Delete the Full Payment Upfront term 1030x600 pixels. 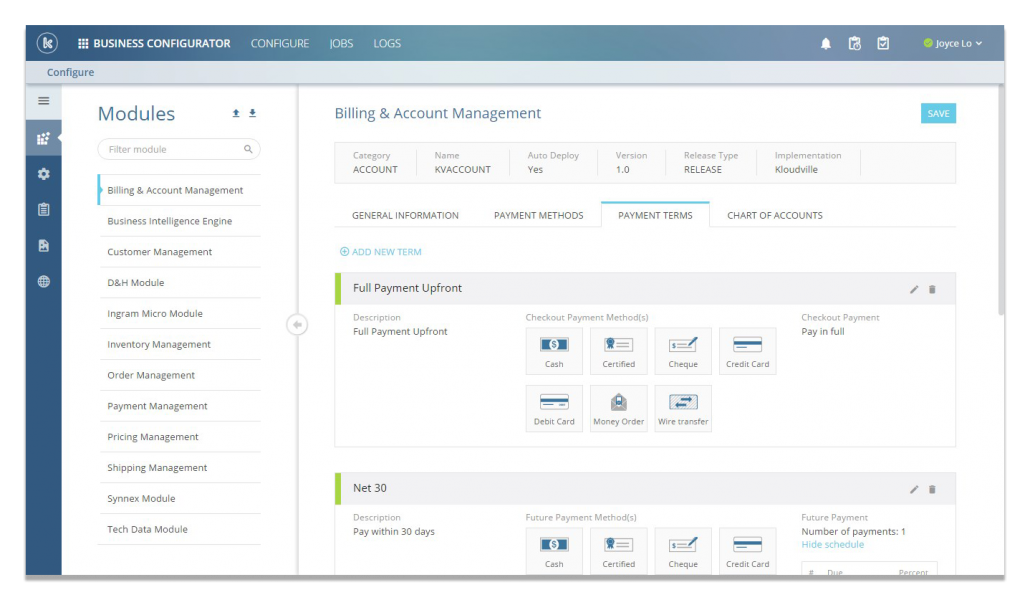click(x=932, y=289)
